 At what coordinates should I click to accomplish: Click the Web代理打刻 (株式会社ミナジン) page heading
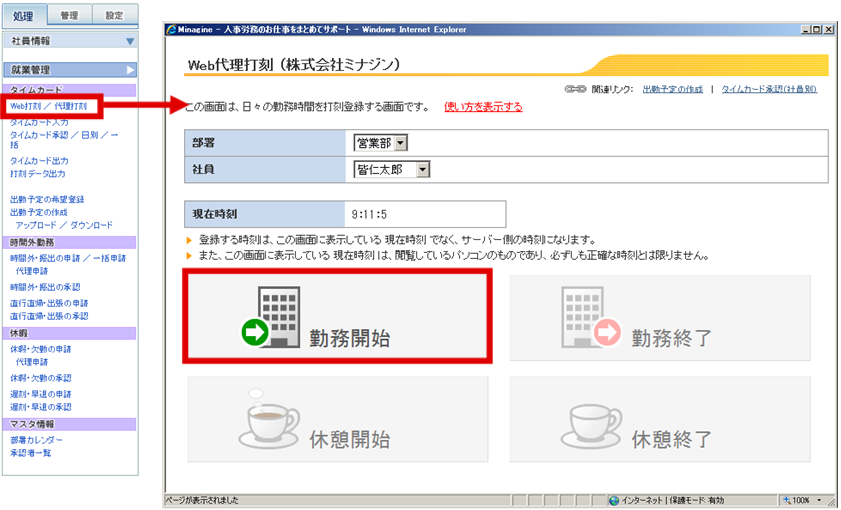[294, 65]
